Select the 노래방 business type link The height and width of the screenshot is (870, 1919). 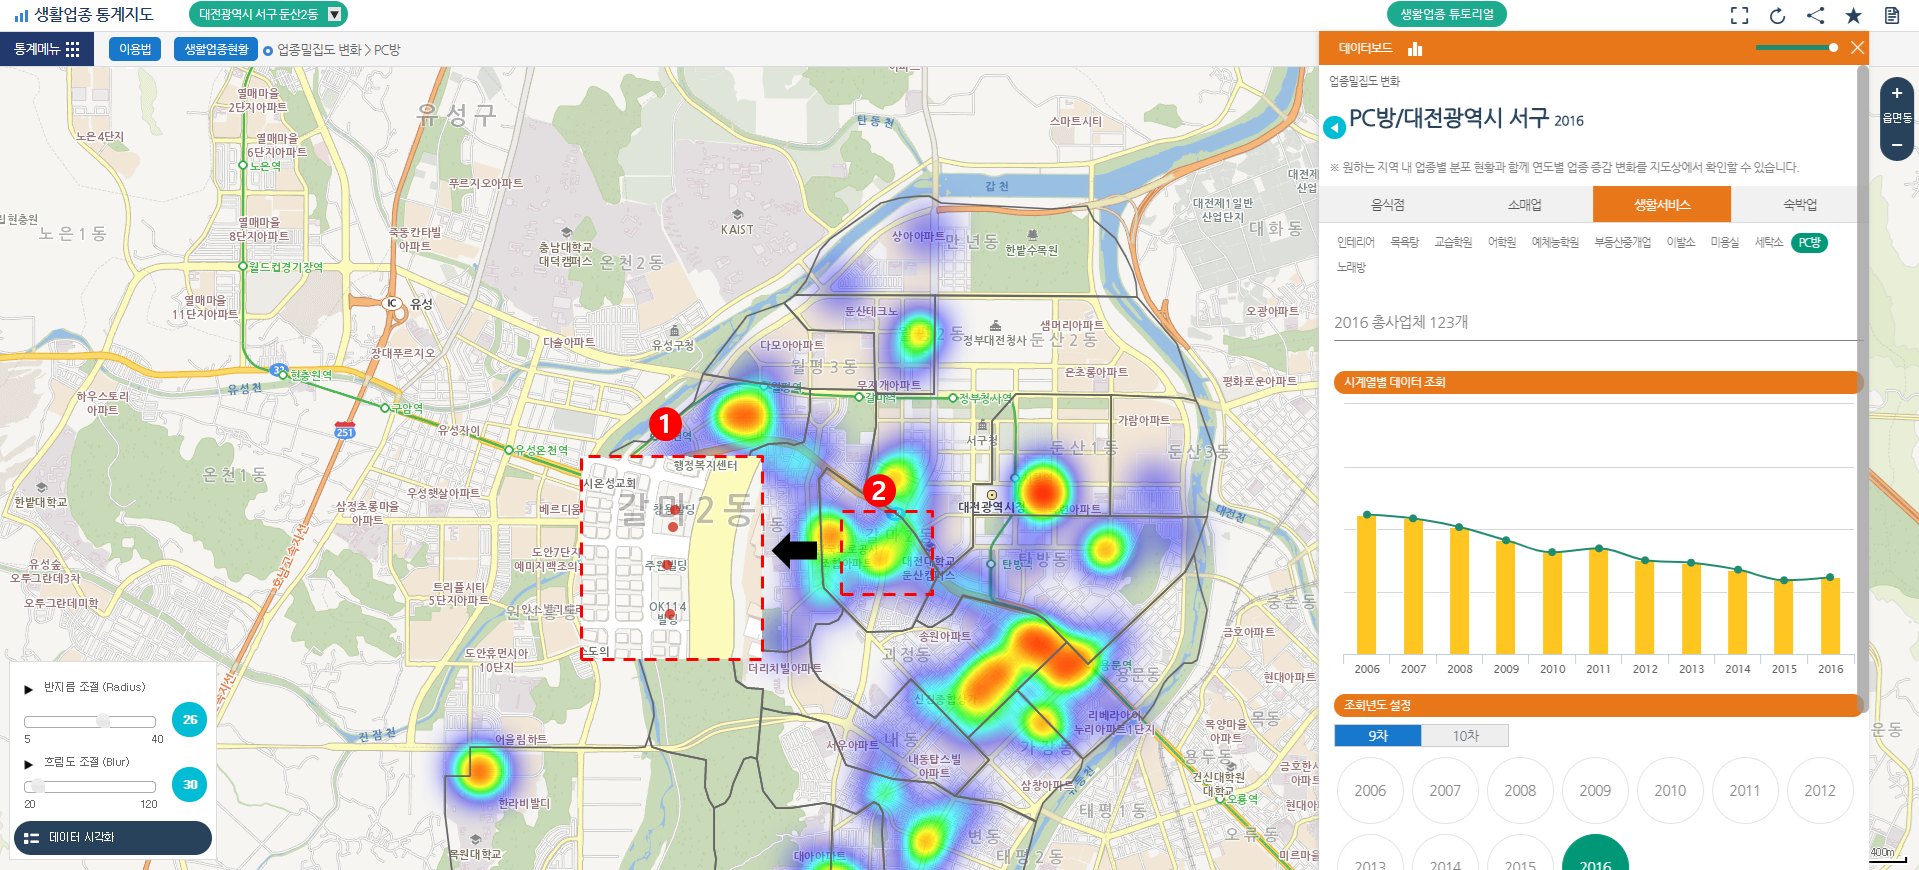1351,267
